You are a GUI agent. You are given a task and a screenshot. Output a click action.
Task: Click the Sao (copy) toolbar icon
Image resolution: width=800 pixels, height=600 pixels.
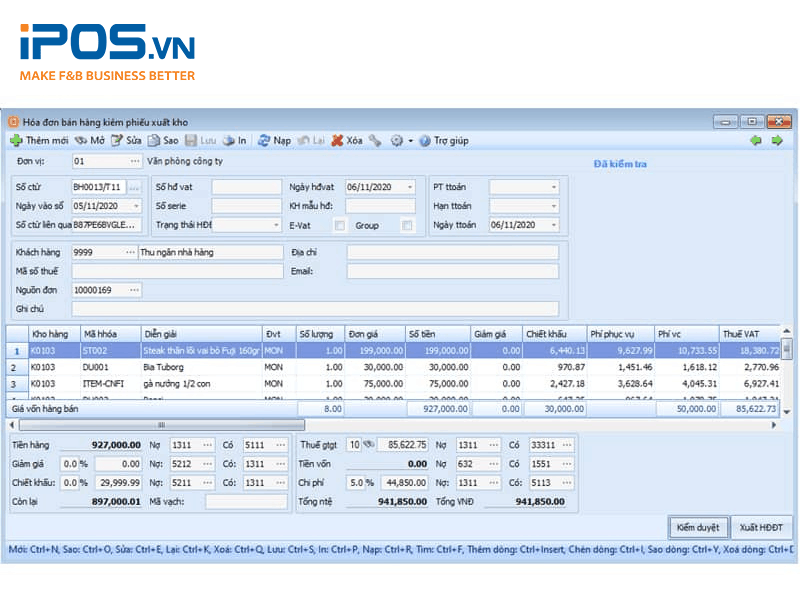pos(155,141)
